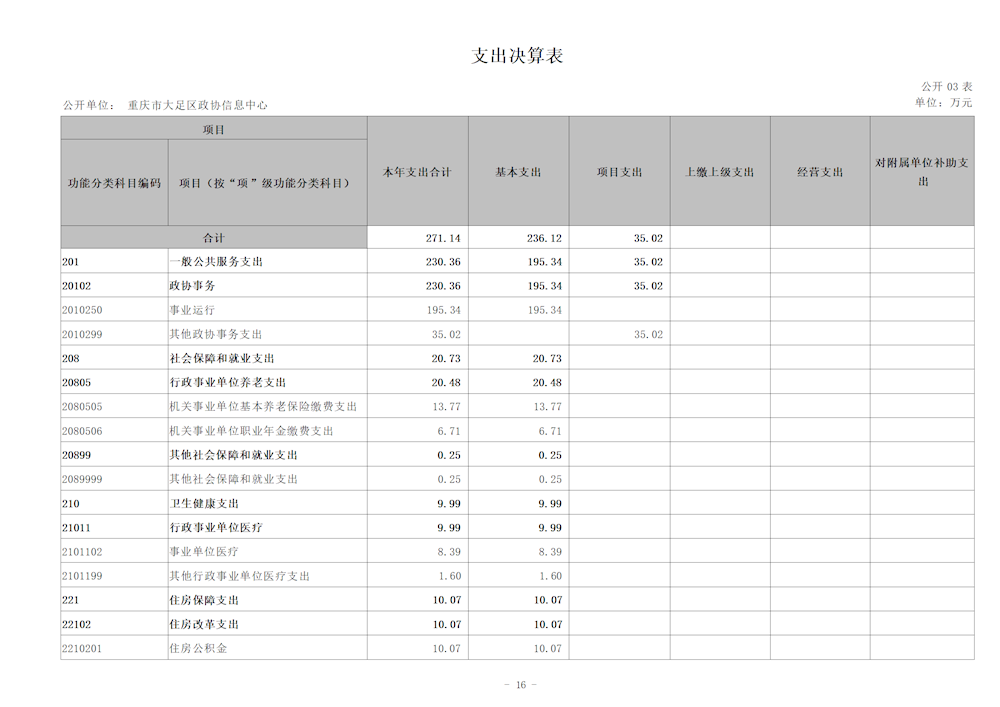Viewport: 1000px width, 707px height.
Task: Click the 基本支出 column header
Action: click(x=518, y=172)
